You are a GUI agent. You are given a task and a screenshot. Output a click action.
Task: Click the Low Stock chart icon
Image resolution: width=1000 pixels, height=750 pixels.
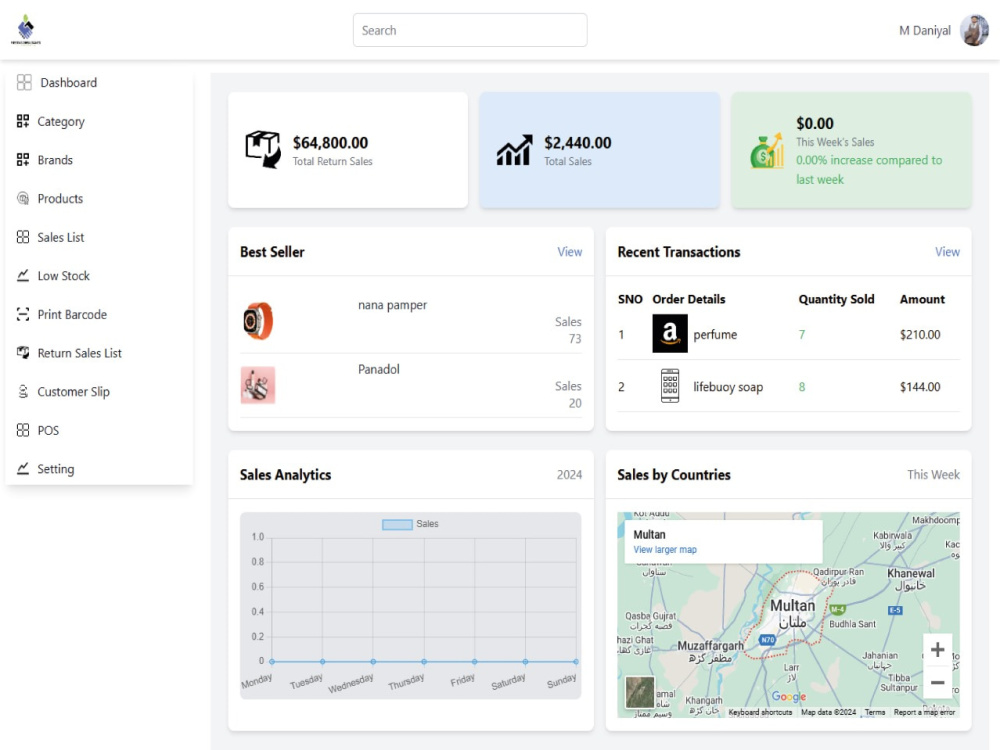(23, 276)
